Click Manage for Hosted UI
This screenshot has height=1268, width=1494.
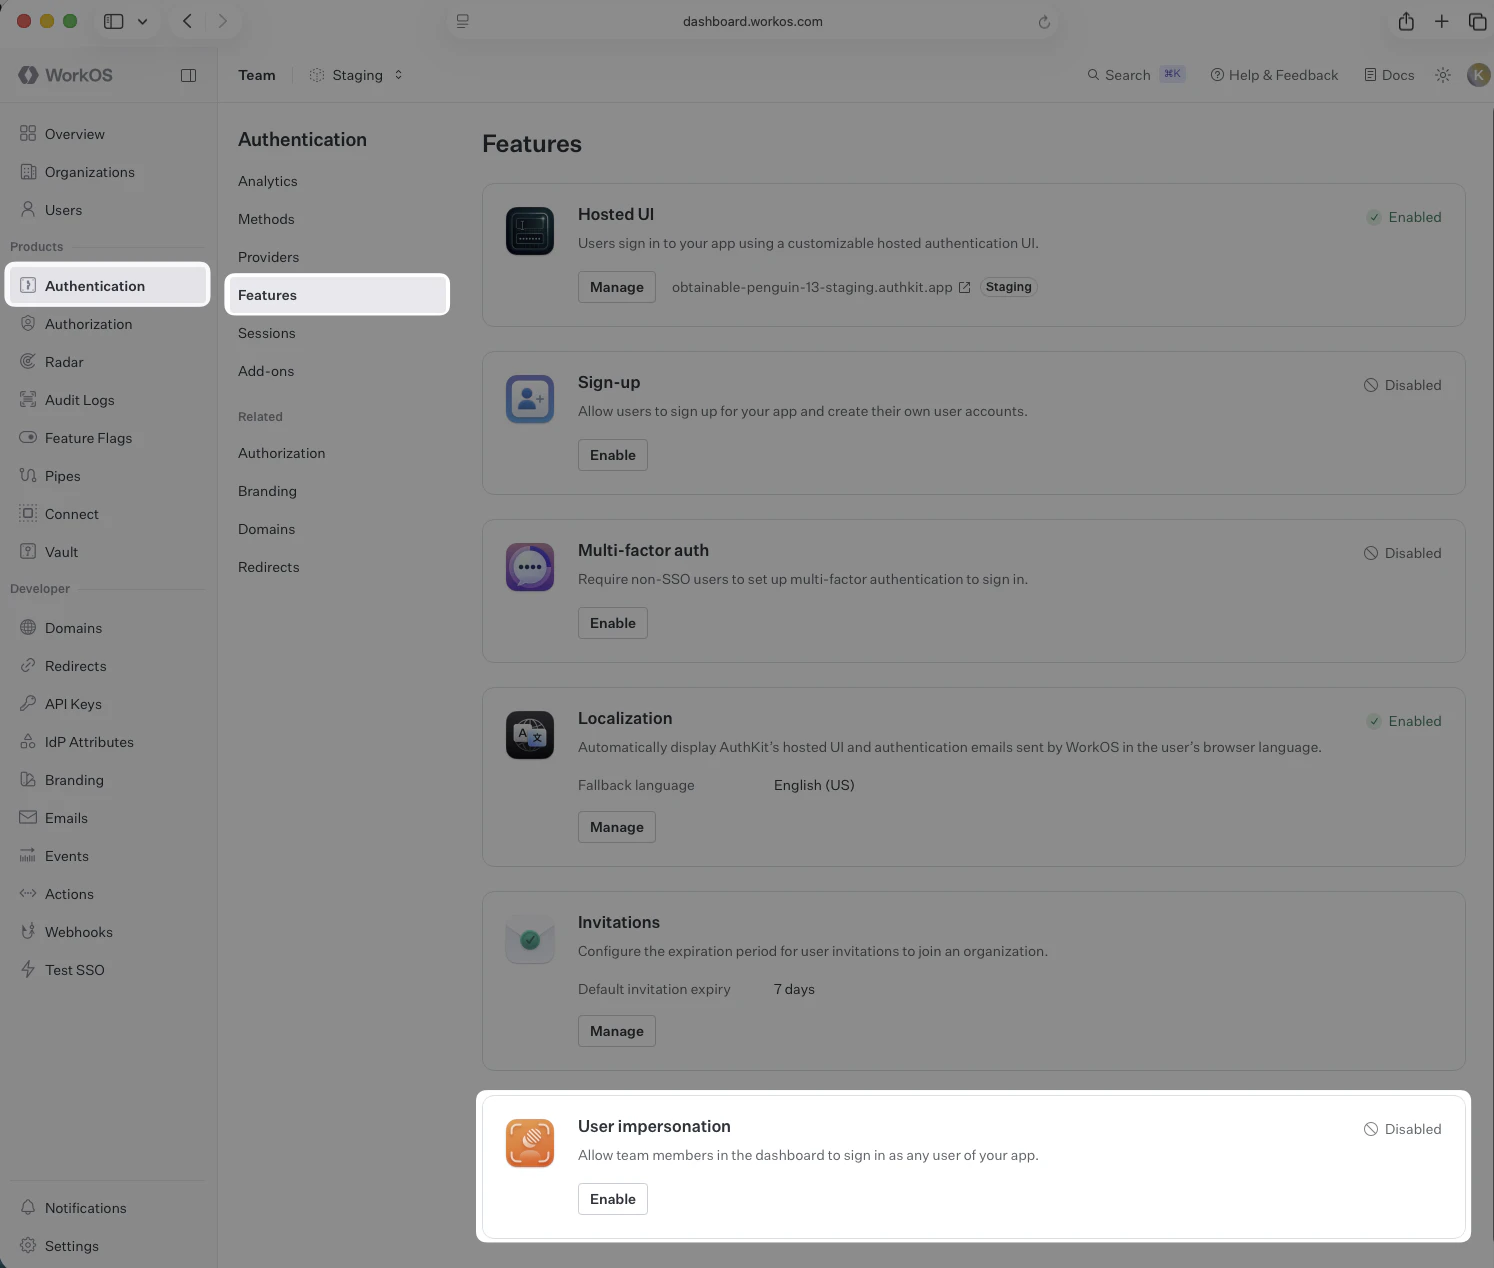pyautogui.click(x=617, y=287)
